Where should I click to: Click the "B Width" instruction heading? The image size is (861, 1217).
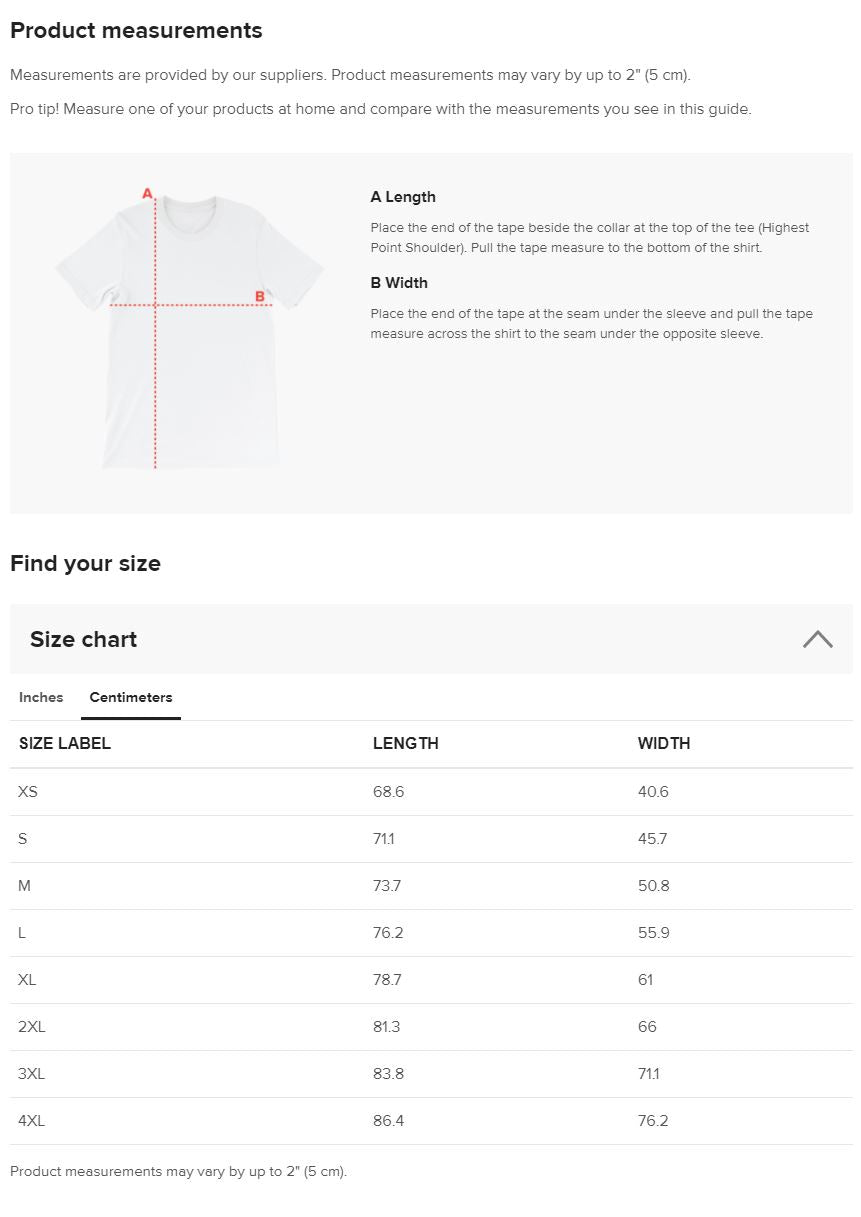pos(399,283)
